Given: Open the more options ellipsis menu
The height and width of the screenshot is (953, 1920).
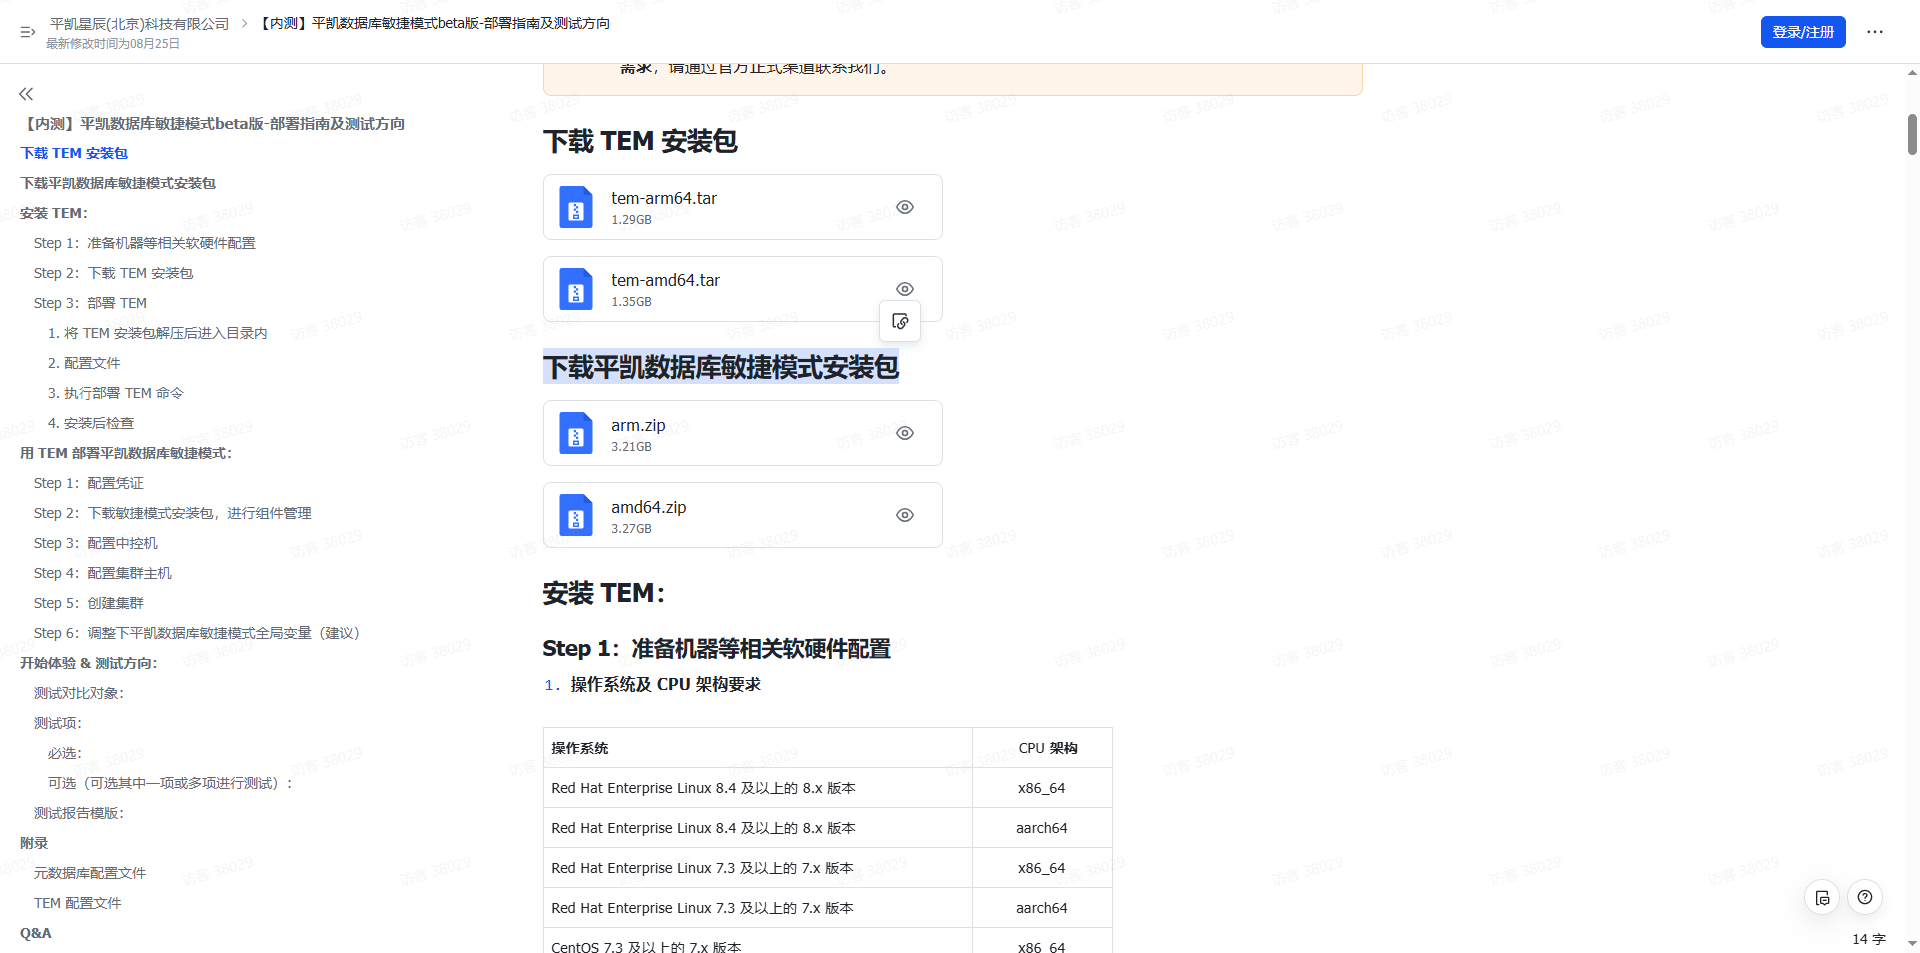Looking at the screenshot, I should [1874, 32].
